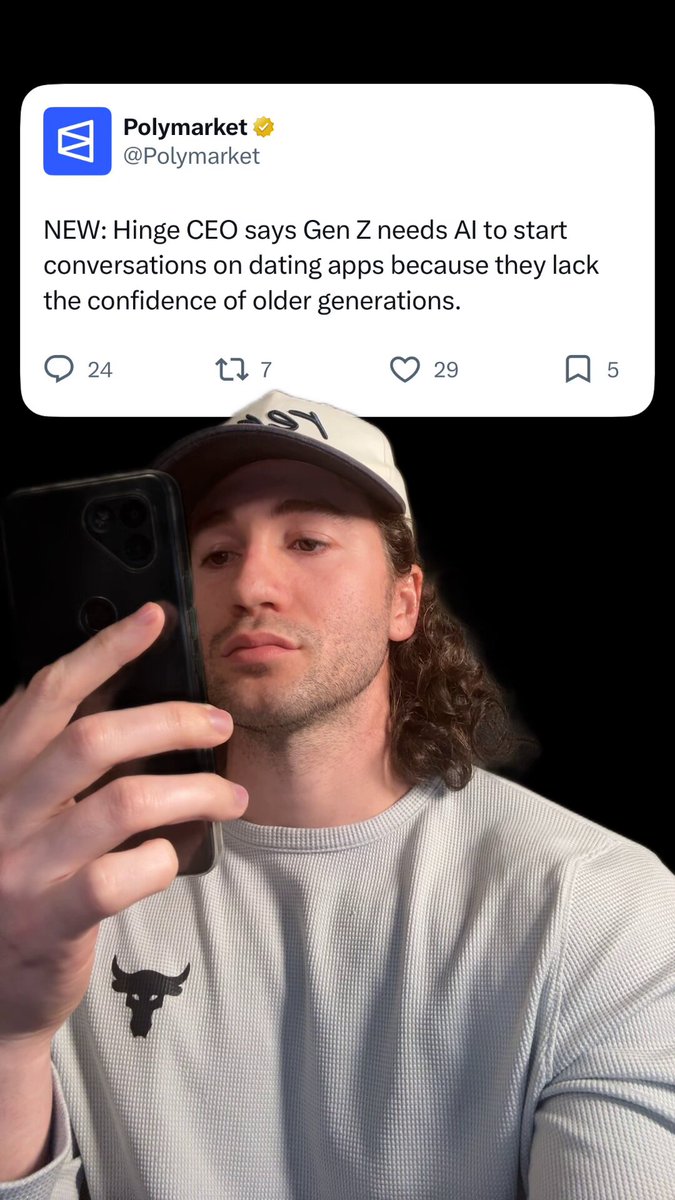Open the Polymarket display name
The height and width of the screenshot is (1200, 675).
[x=185, y=127]
